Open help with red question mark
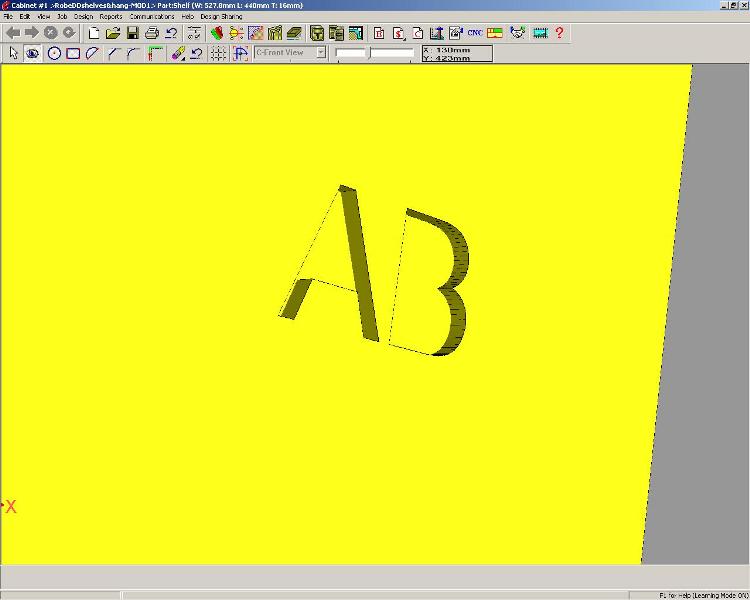This screenshot has height=600, width=750. pyautogui.click(x=559, y=33)
